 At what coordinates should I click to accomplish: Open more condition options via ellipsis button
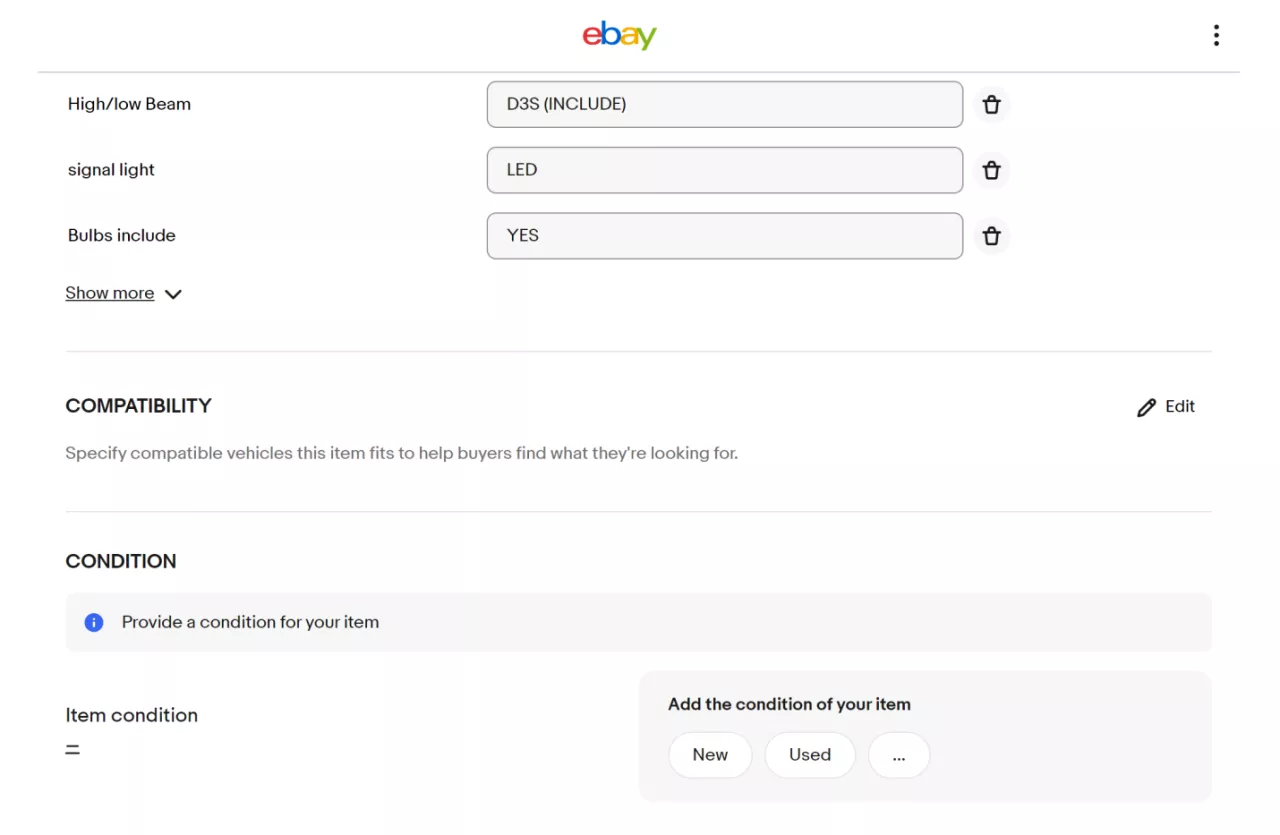899,755
